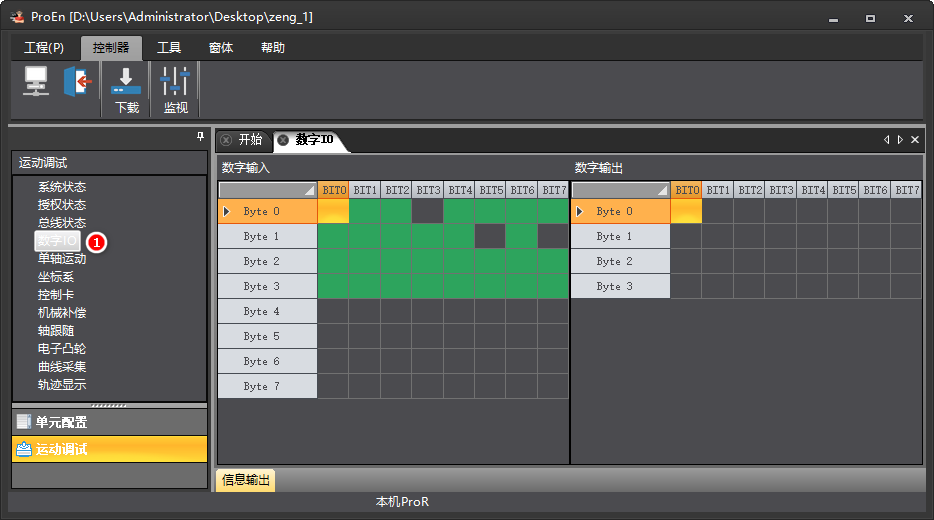Pin the left panel with pushpin icon
Image resolution: width=934 pixels, height=520 pixels.
(x=200, y=137)
